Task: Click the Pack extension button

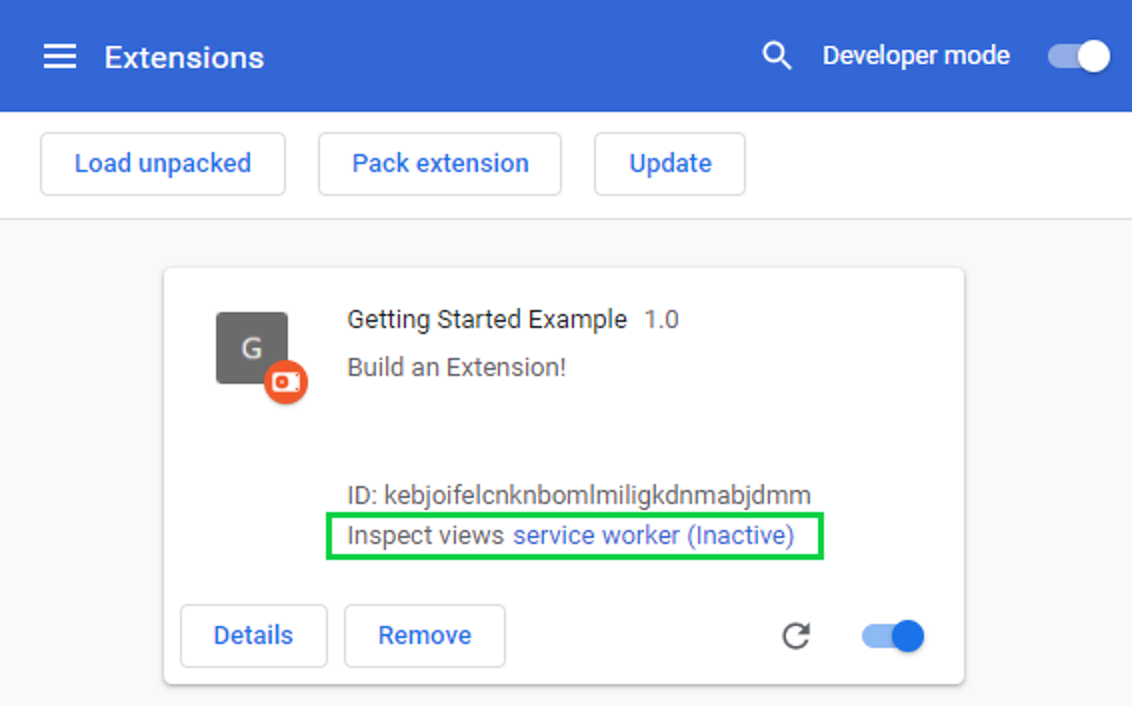Action: click(x=440, y=164)
